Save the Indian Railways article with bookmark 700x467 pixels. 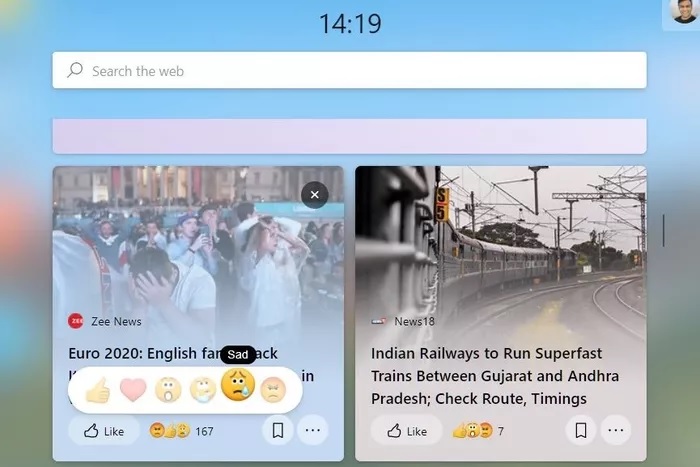point(580,431)
